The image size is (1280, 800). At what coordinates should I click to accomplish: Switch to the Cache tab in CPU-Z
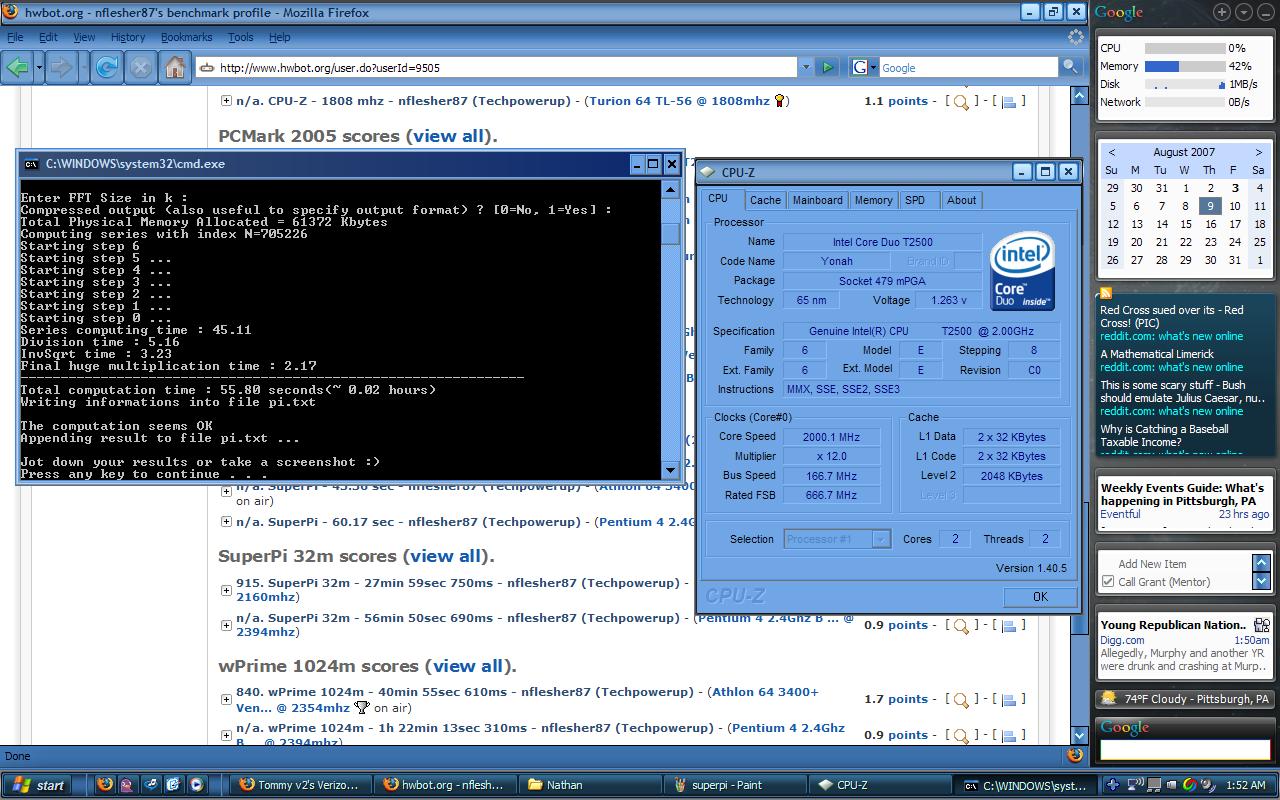coord(765,200)
